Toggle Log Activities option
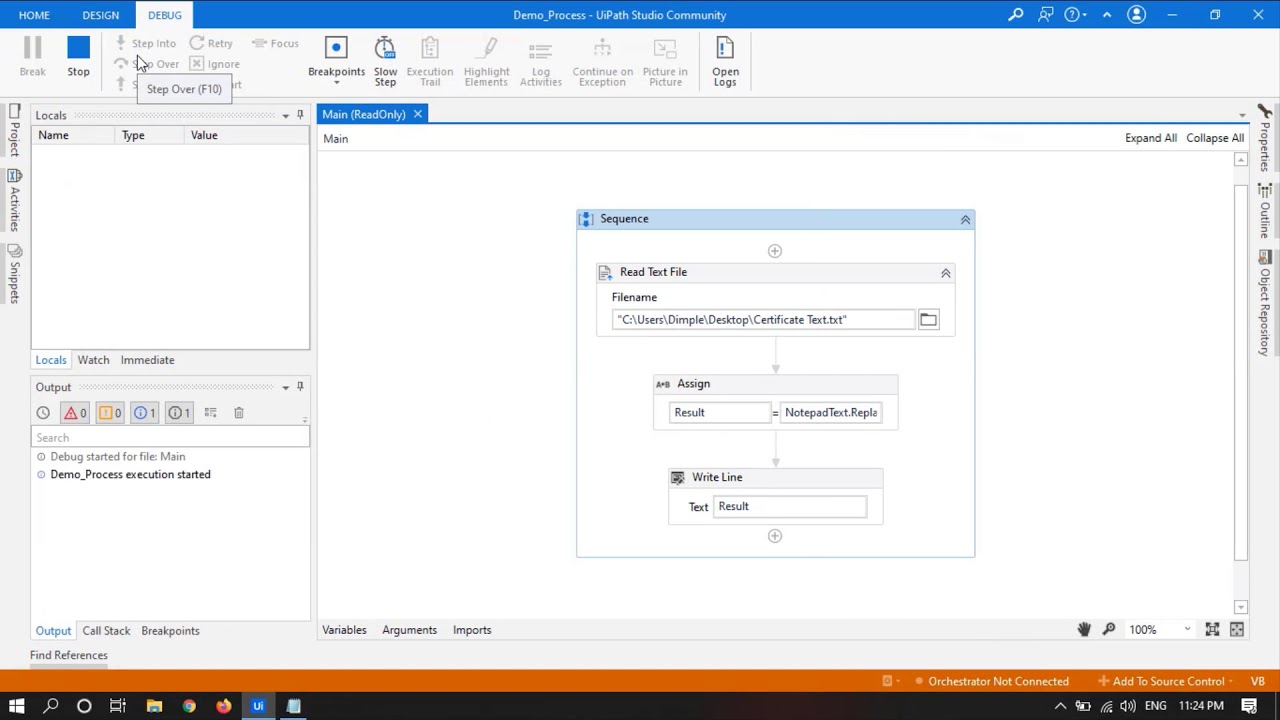This screenshot has height=720, width=1280. 541,61
